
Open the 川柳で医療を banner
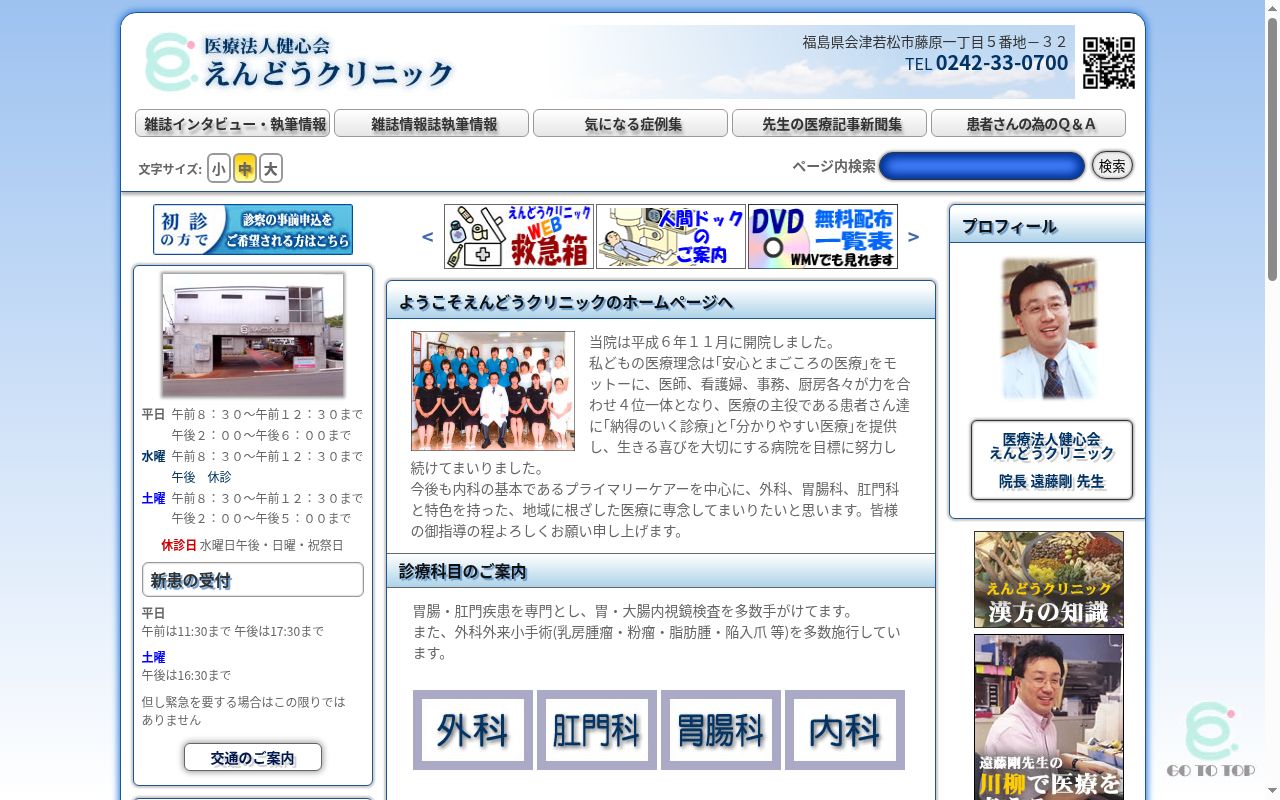click(x=1049, y=717)
